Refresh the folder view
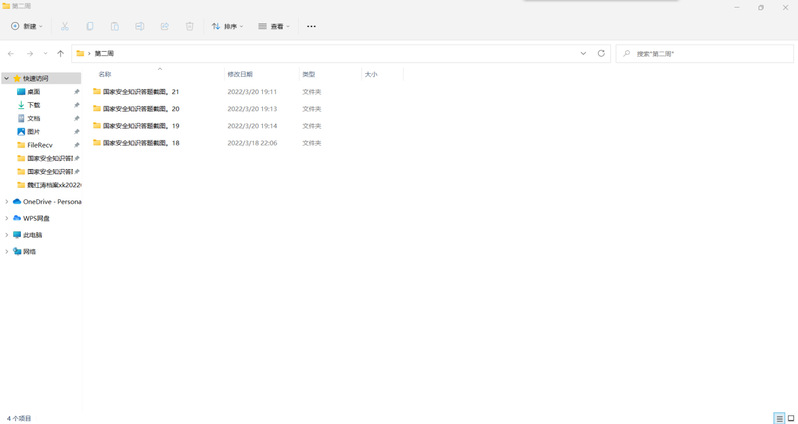 [601, 53]
